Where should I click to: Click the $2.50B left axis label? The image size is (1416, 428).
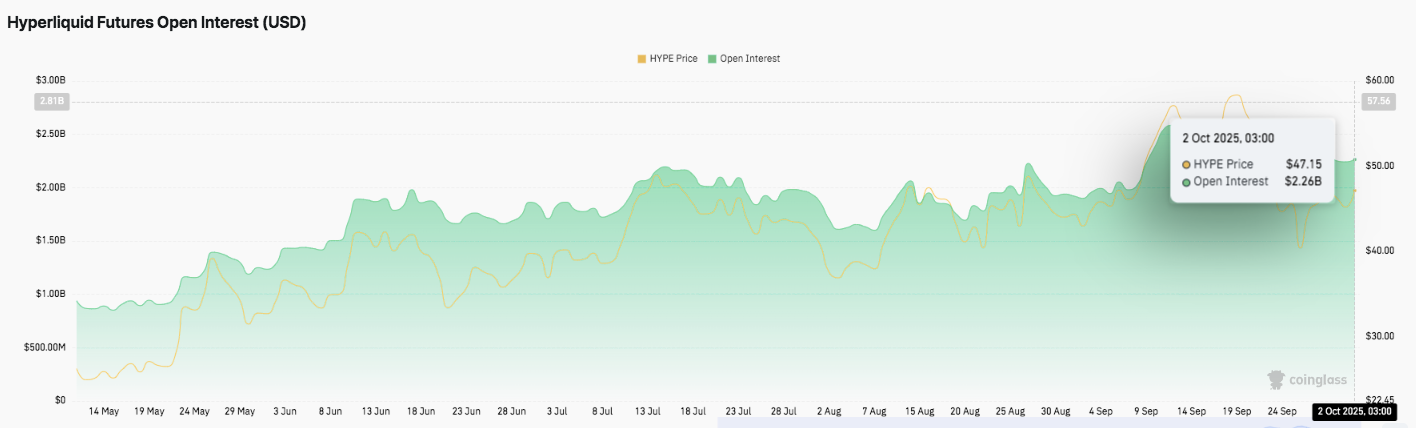pos(51,134)
